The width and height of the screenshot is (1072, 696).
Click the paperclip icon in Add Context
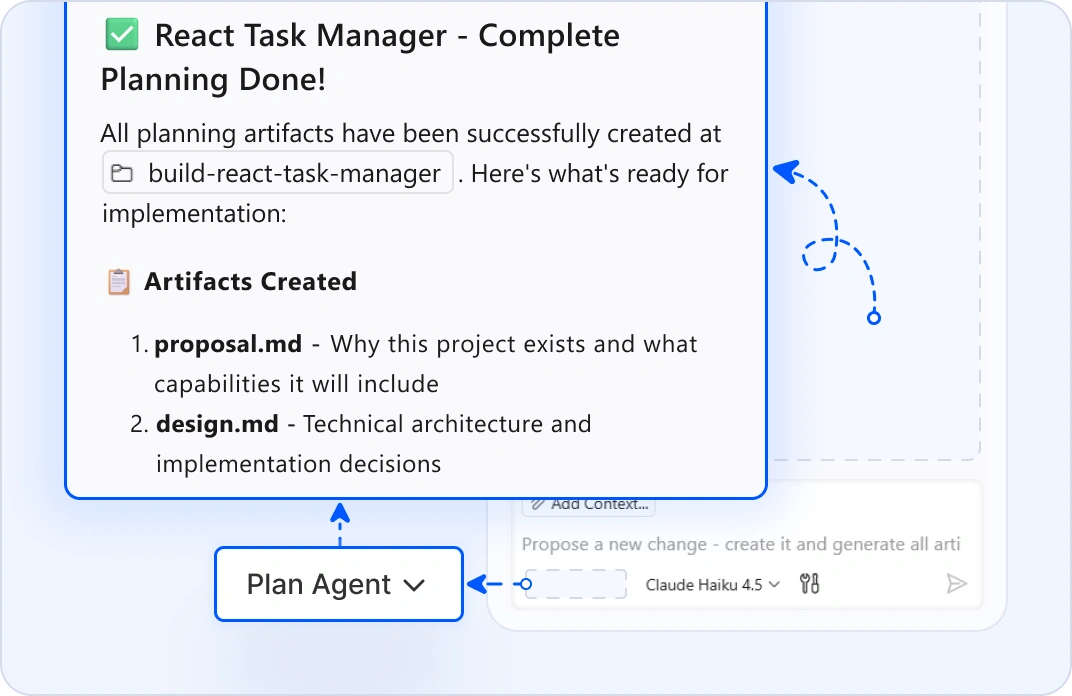pos(538,504)
